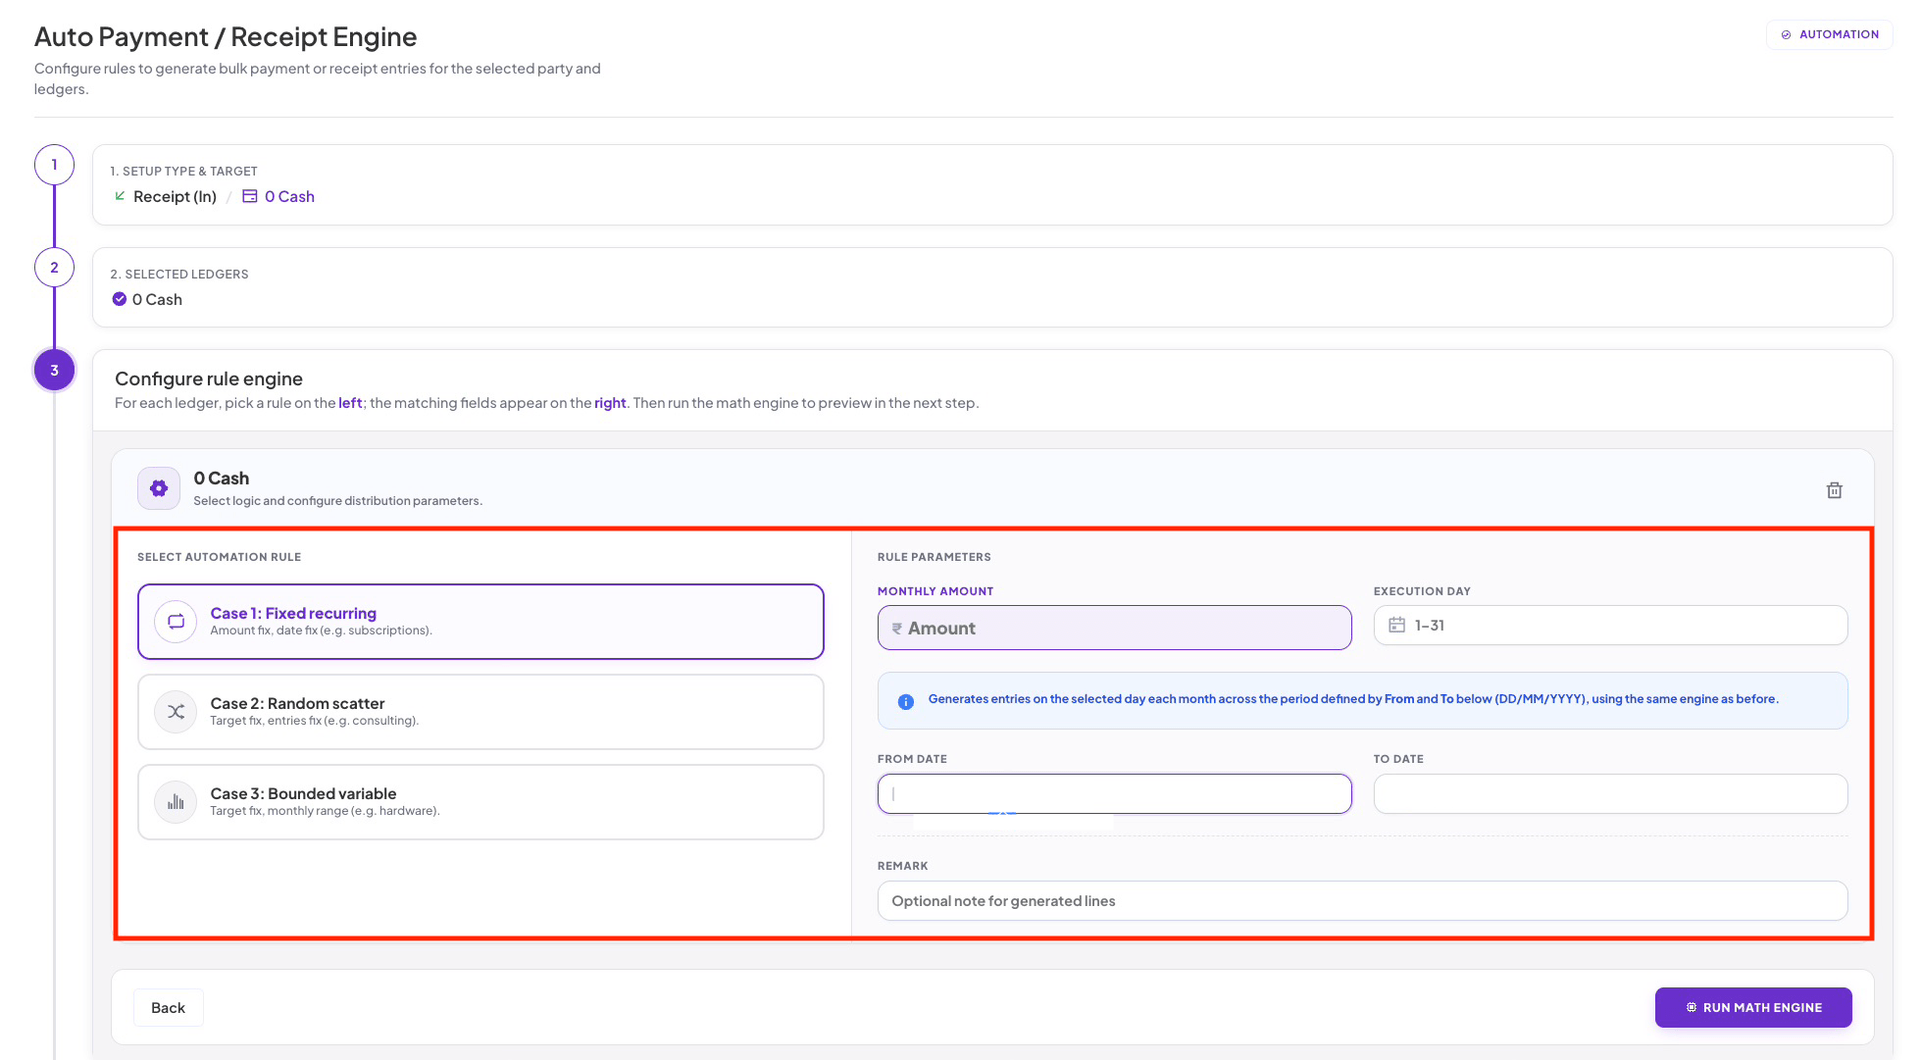Click the active step 3 circle
The width and height of the screenshot is (1920, 1060).
pos(54,370)
